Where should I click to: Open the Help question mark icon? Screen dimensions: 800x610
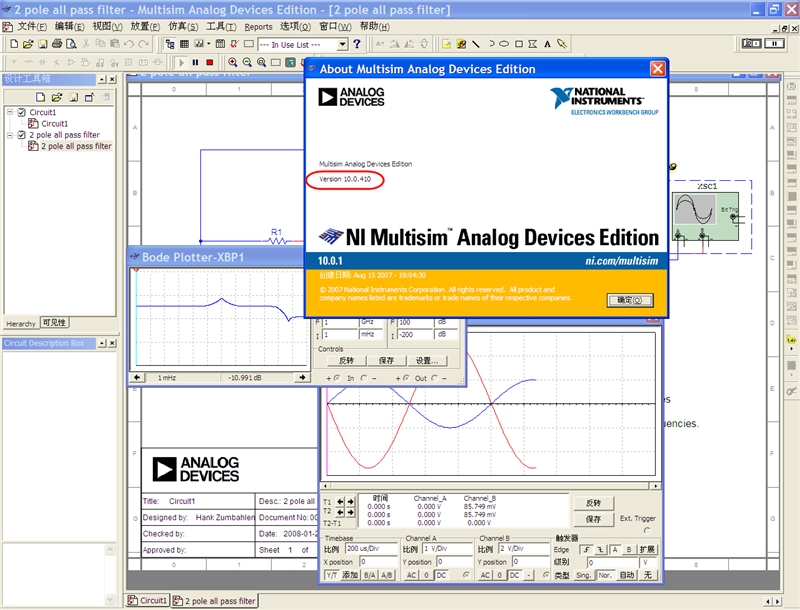(x=357, y=44)
